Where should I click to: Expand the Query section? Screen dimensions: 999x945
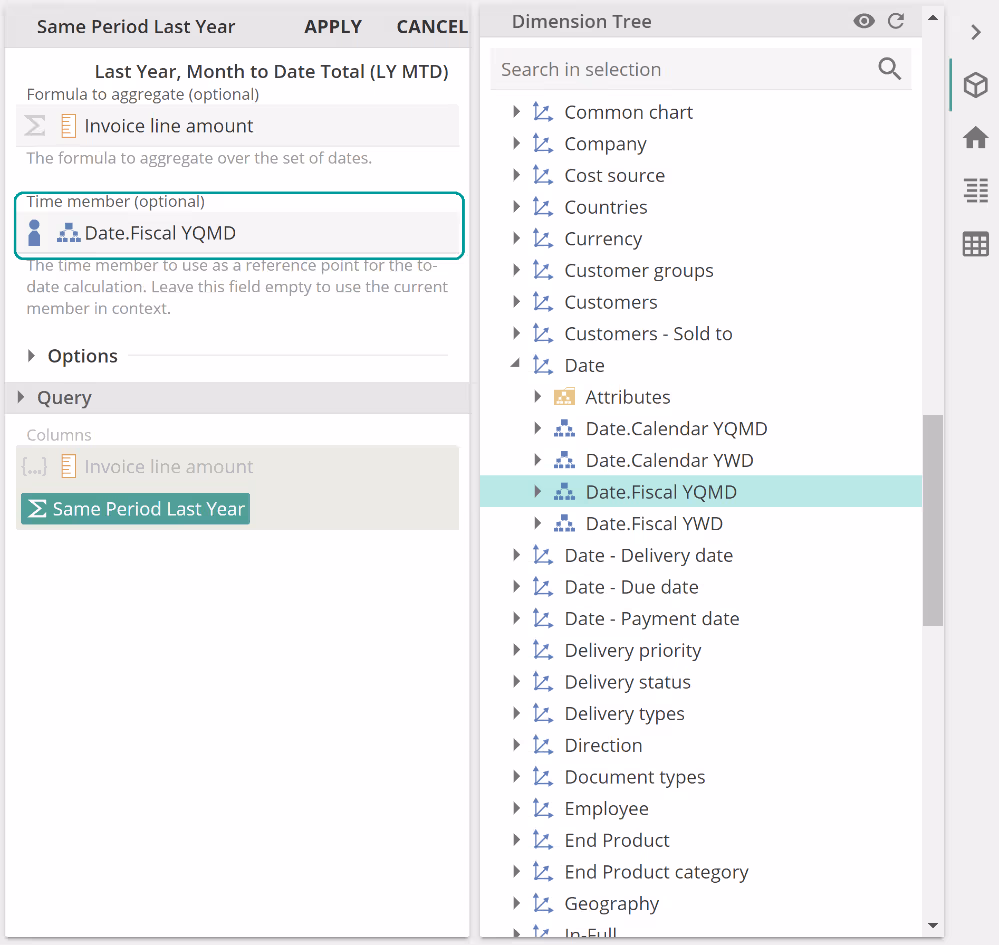[22, 398]
